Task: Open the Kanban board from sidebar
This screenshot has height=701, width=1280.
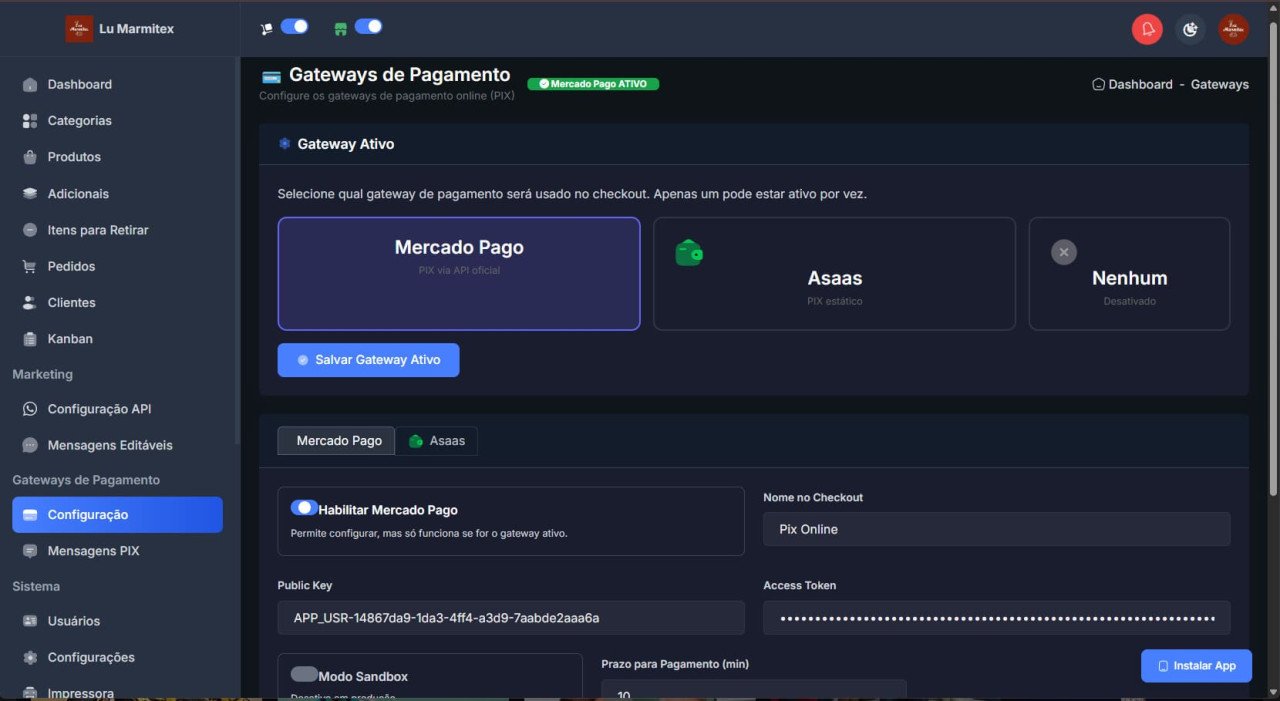Action: pos(70,338)
